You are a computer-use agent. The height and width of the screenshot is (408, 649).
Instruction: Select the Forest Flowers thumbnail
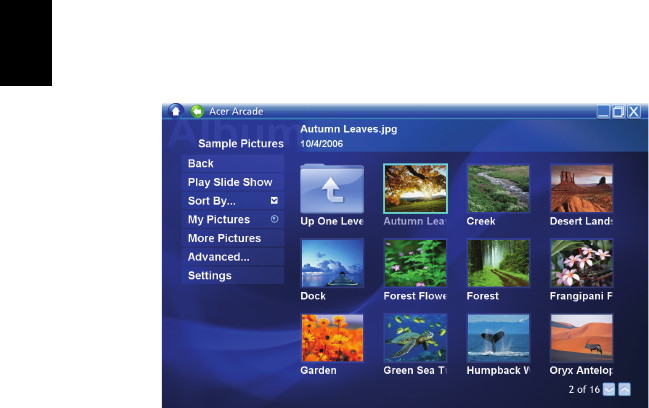tap(416, 263)
